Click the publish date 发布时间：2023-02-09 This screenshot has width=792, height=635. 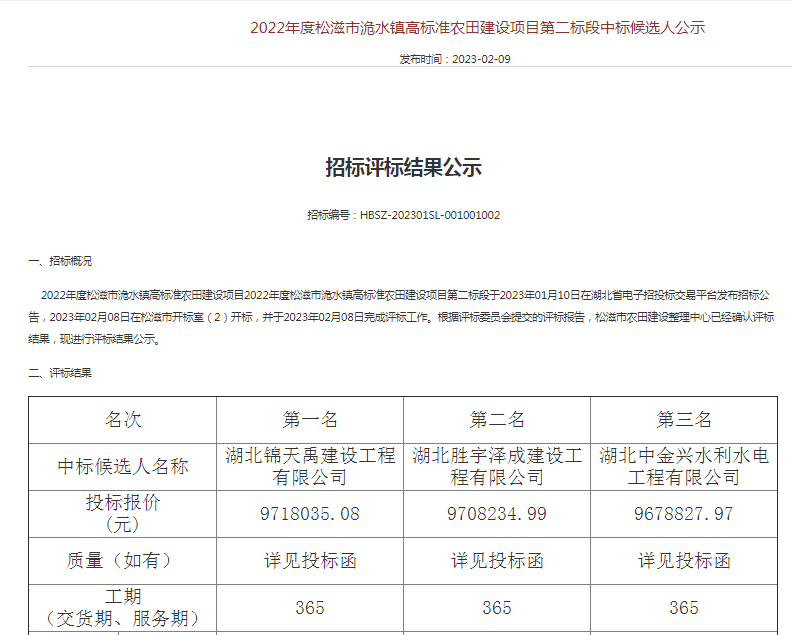455,59
